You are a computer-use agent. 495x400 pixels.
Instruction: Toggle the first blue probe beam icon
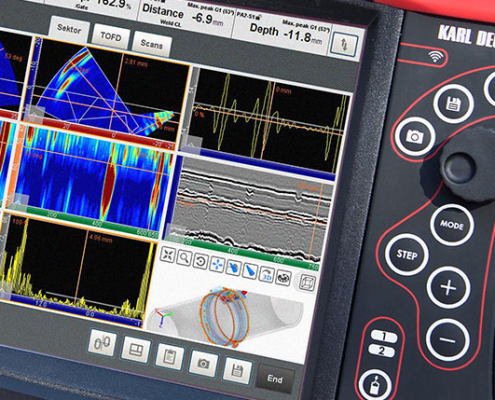click(x=234, y=268)
